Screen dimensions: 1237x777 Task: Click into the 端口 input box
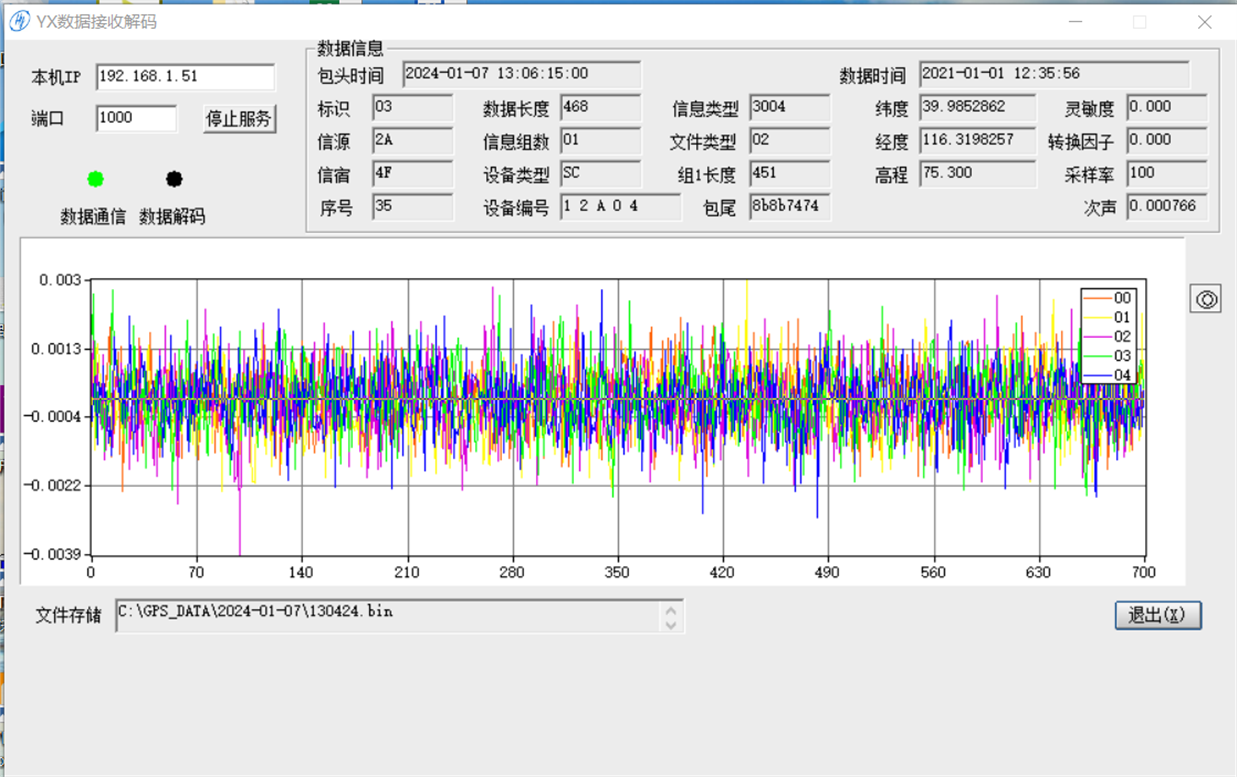pos(136,118)
